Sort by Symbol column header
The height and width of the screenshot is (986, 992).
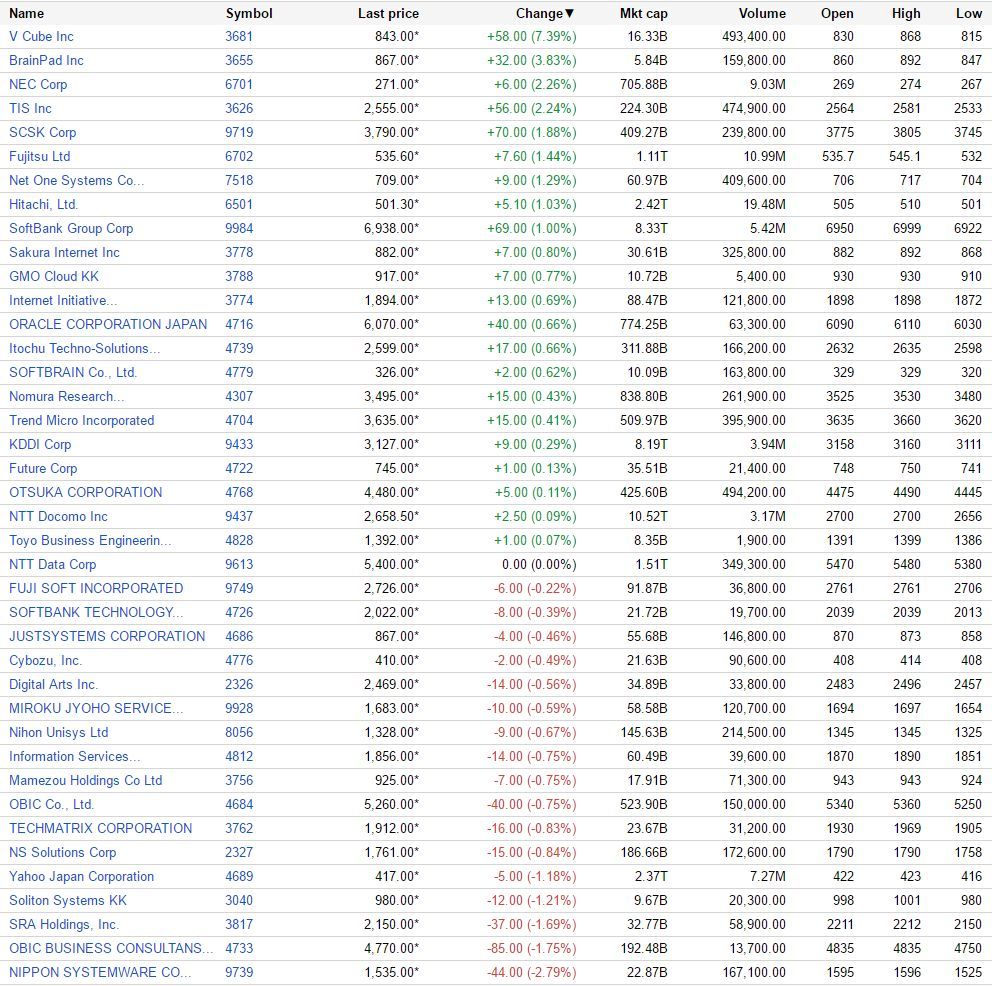pos(249,13)
